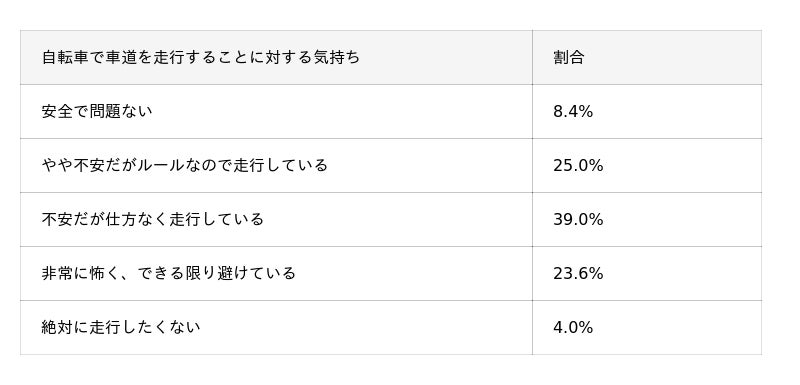Click the 39.0% percentage cell
Viewport: 800px width, 385px height.
(647, 220)
